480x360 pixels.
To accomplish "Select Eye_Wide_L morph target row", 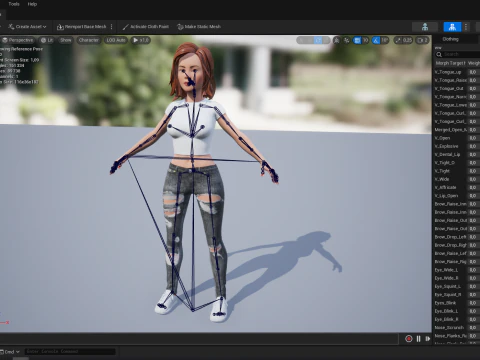I will click(x=457, y=270).
